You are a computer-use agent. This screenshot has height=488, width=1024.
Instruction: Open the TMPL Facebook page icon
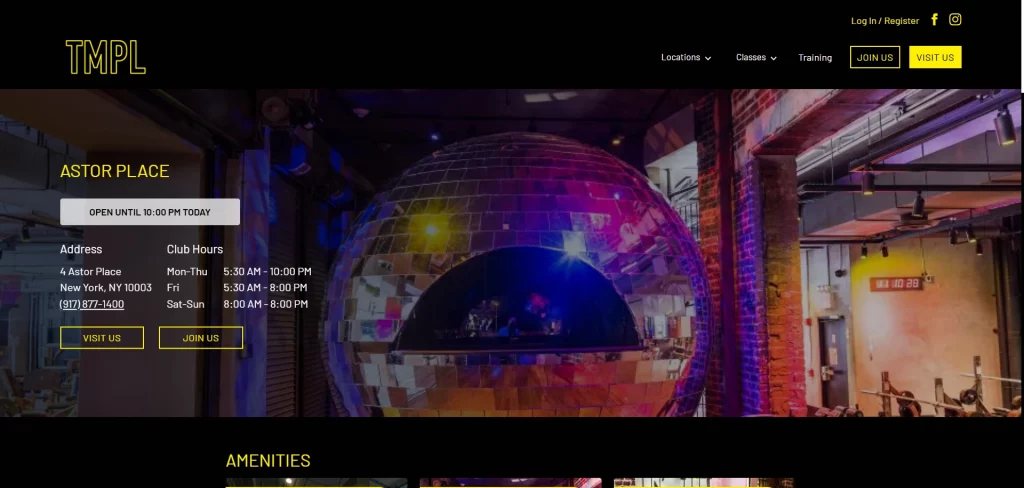click(x=935, y=20)
